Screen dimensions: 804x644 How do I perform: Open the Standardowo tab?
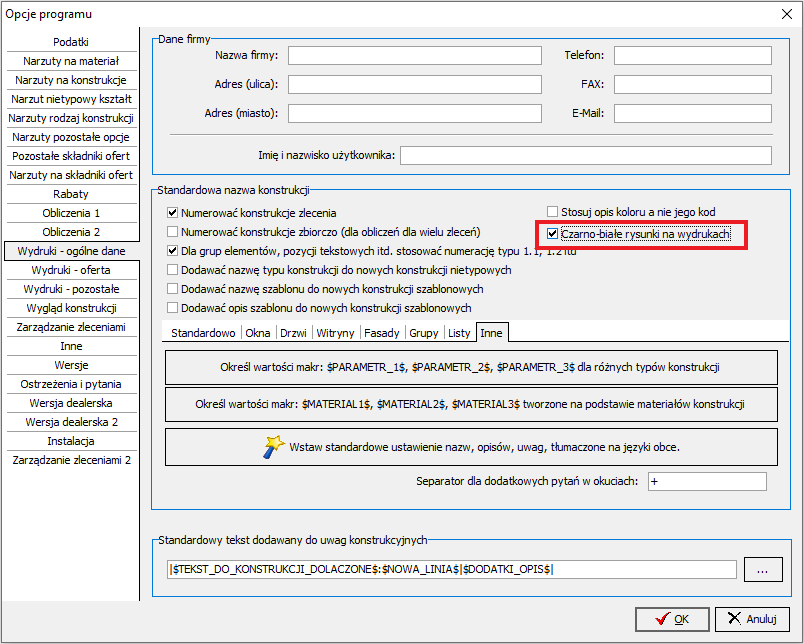[203, 332]
